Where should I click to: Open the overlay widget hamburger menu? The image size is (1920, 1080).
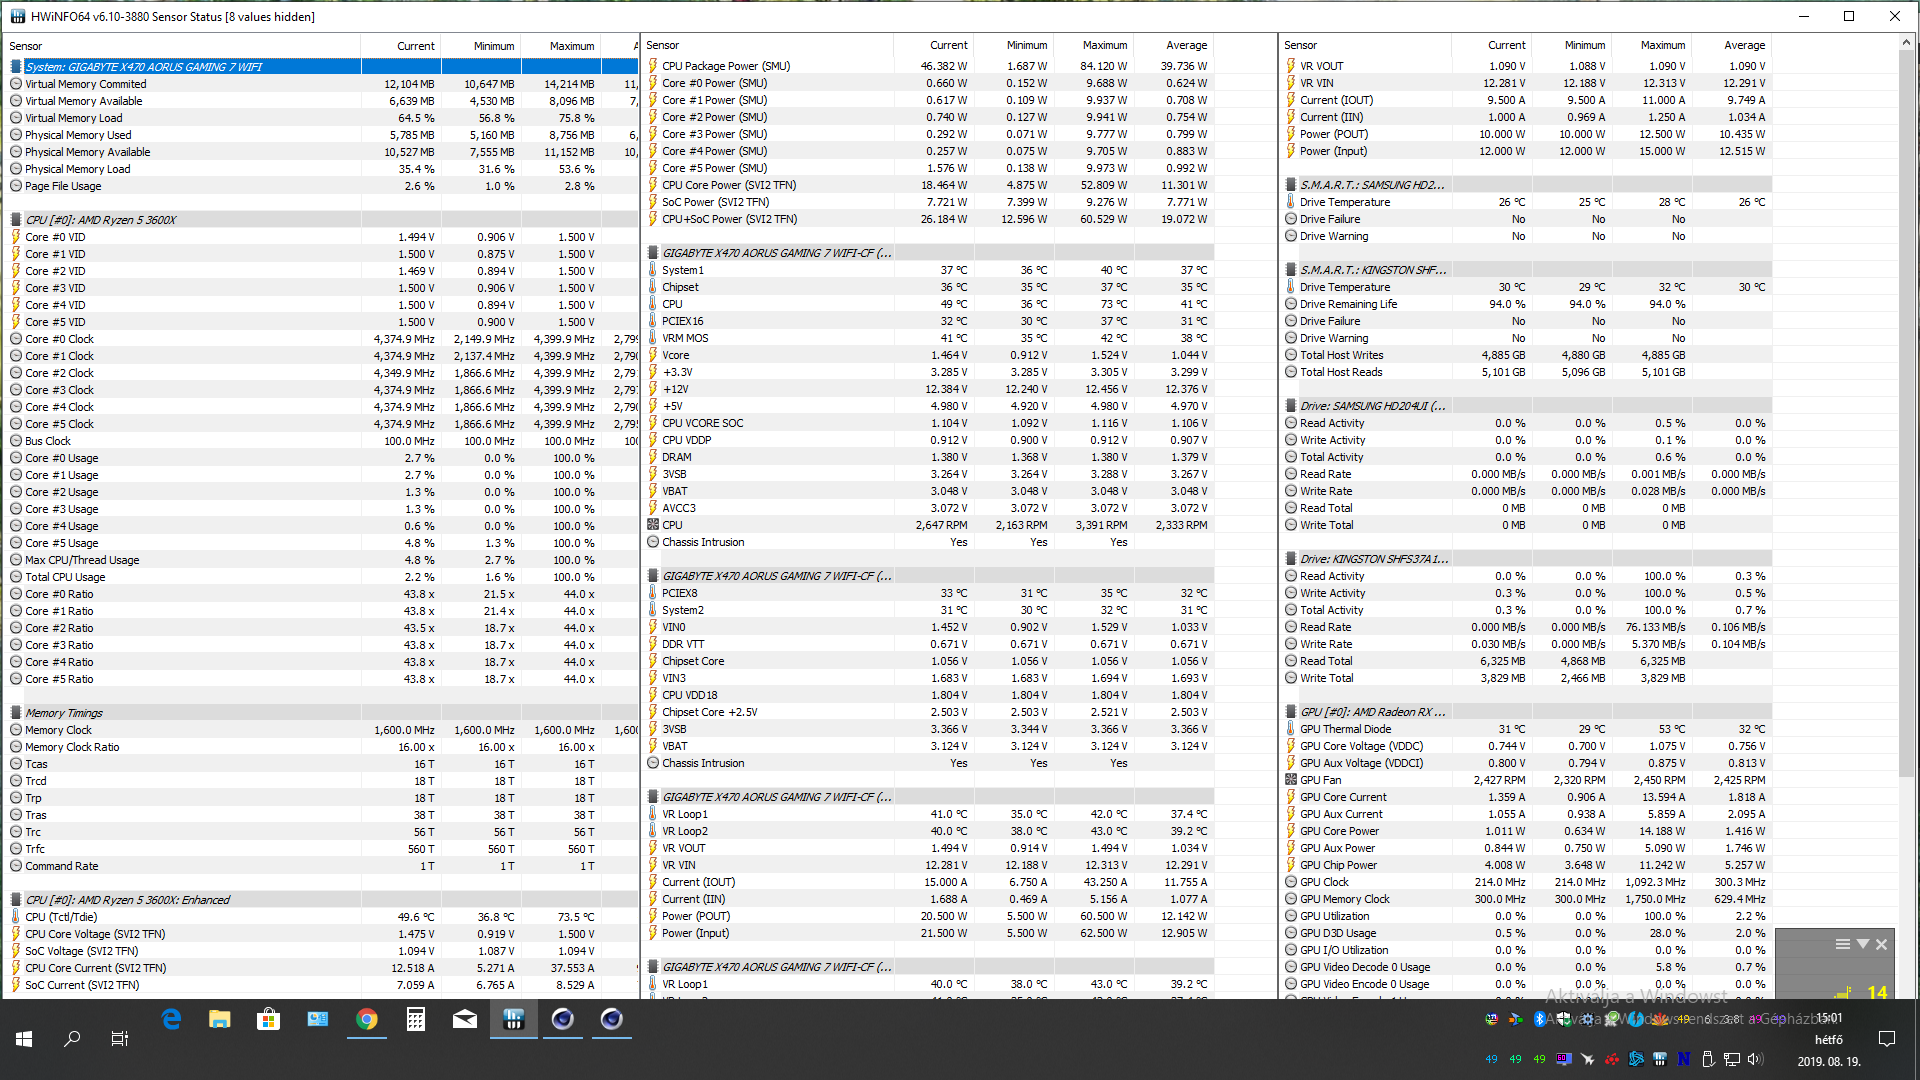pyautogui.click(x=1842, y=944)
